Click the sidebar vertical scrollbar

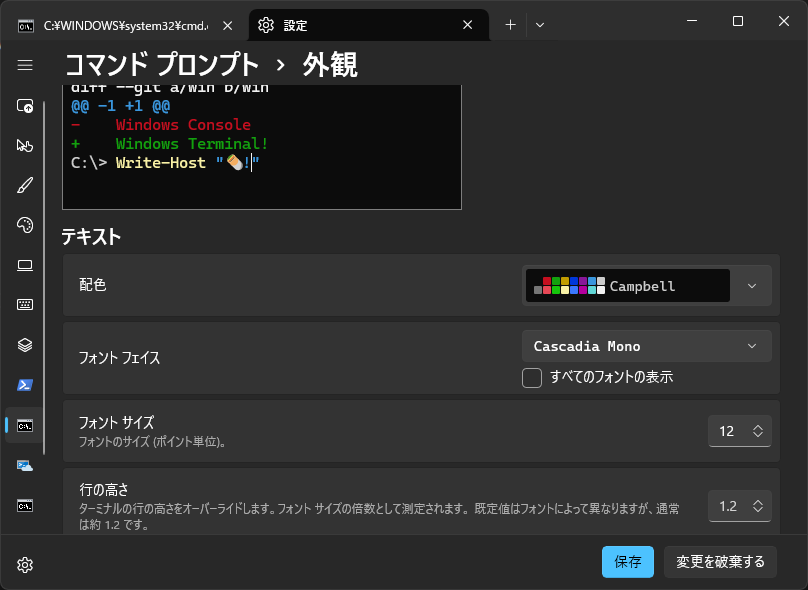(x=44, y=278)
